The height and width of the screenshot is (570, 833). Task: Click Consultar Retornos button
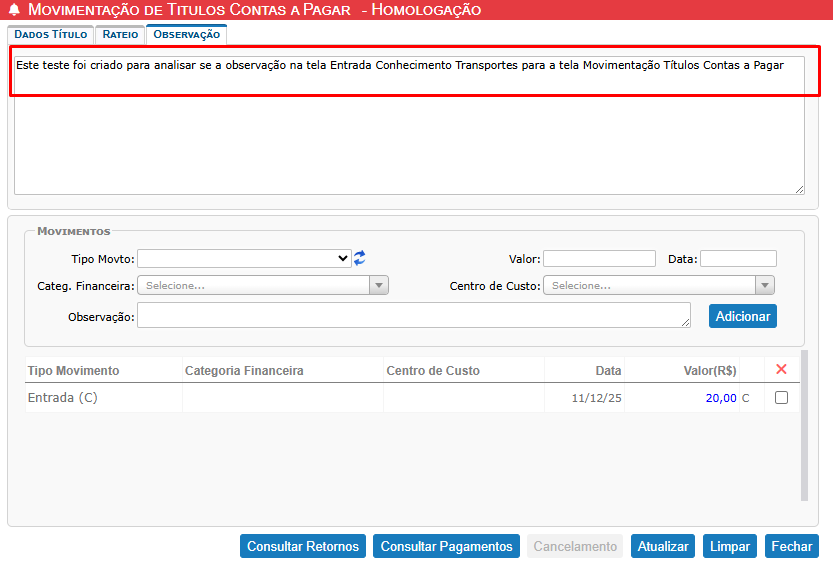tap(303, 546)
